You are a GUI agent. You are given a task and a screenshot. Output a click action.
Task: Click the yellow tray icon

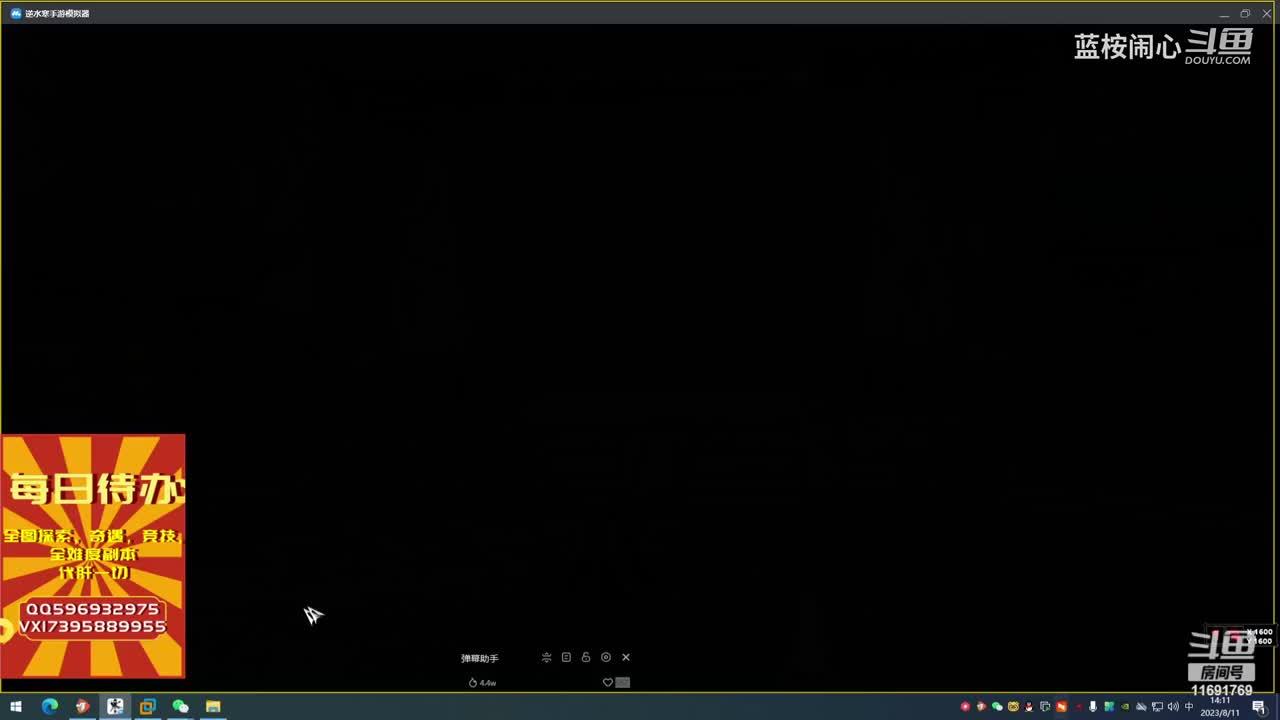1013,707
